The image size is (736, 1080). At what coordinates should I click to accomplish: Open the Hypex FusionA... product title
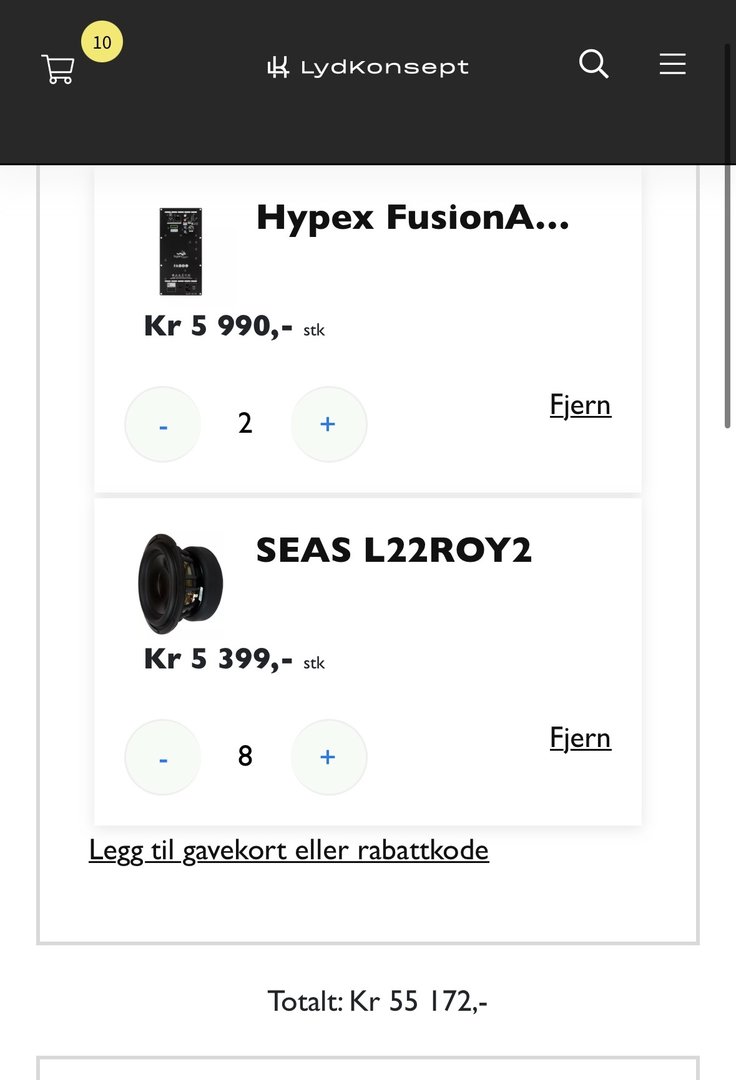point(412,218)
